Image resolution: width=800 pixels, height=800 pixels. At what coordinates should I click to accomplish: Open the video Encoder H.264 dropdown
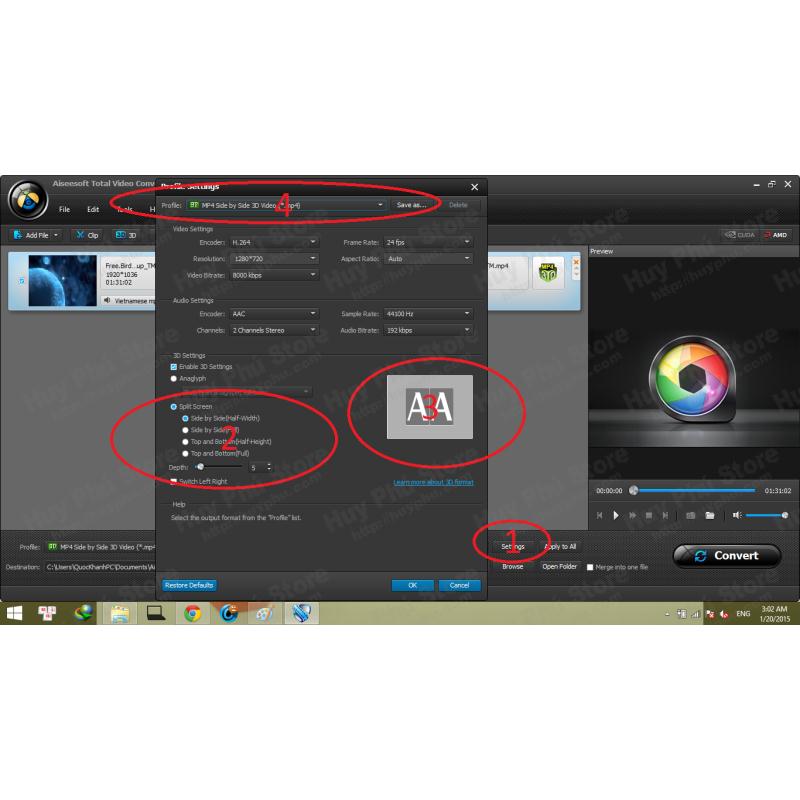(274, 242)
